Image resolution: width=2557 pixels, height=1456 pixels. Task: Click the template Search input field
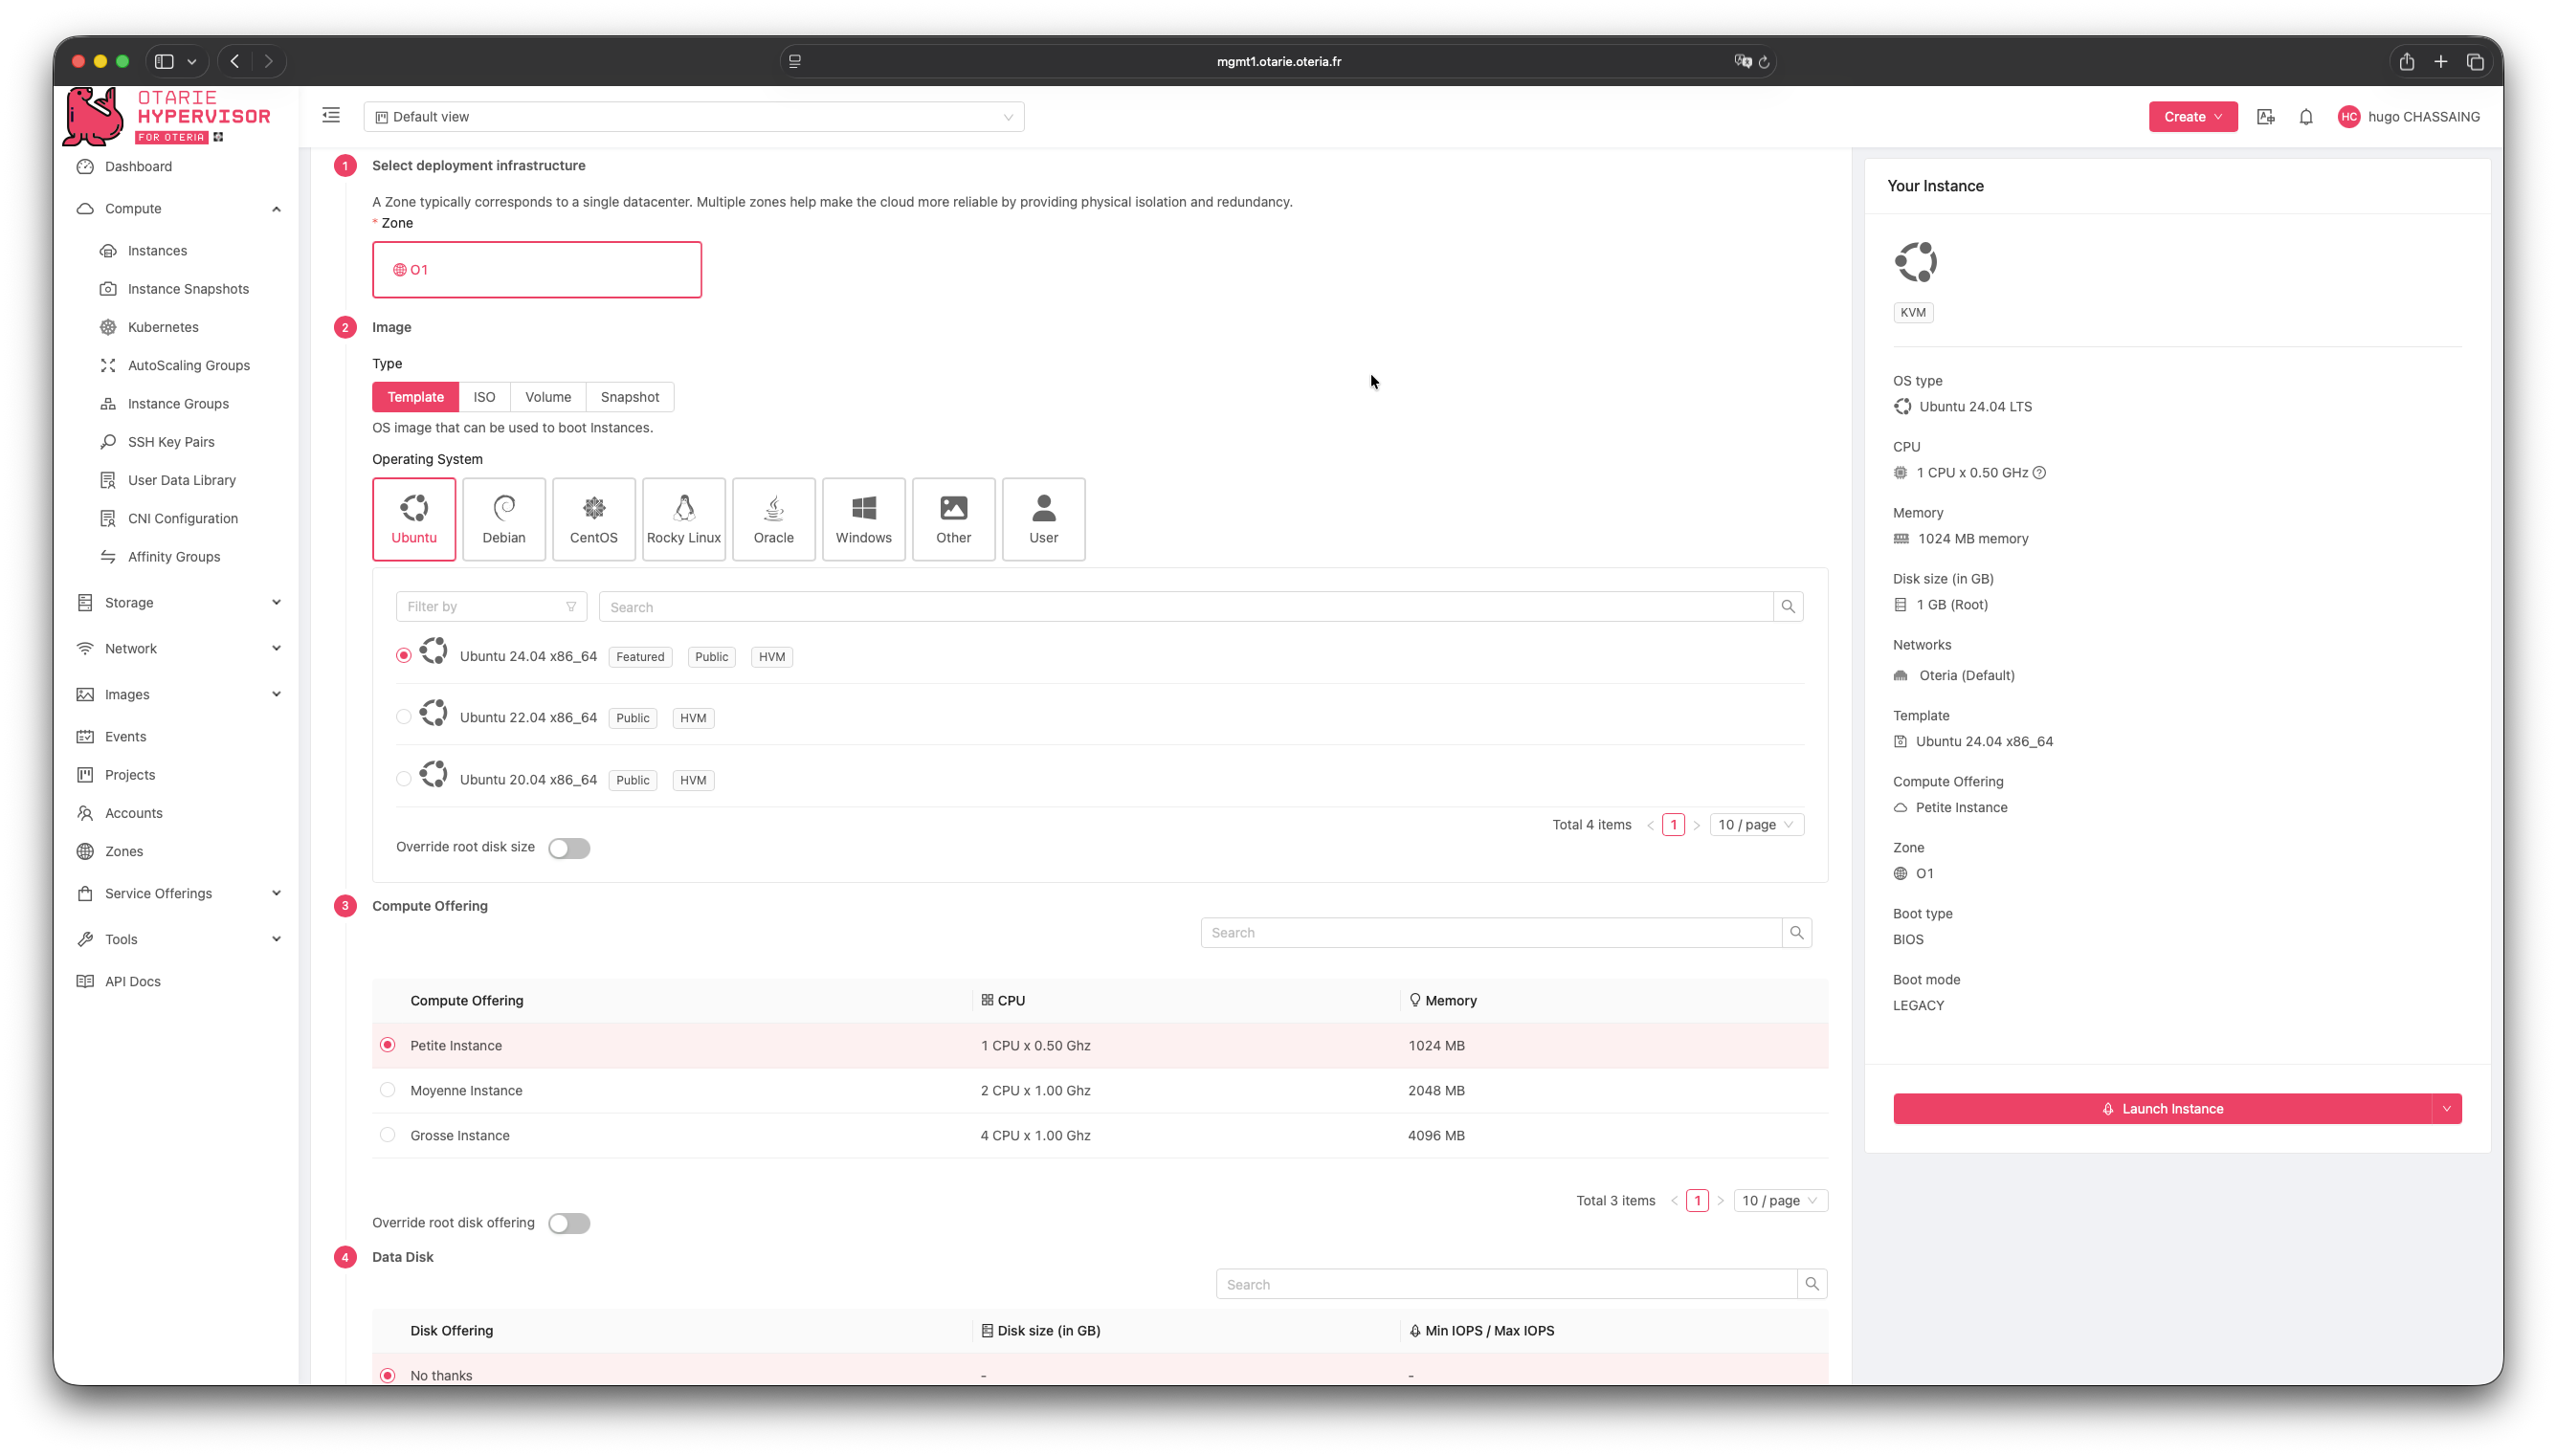click(1186, 607)
